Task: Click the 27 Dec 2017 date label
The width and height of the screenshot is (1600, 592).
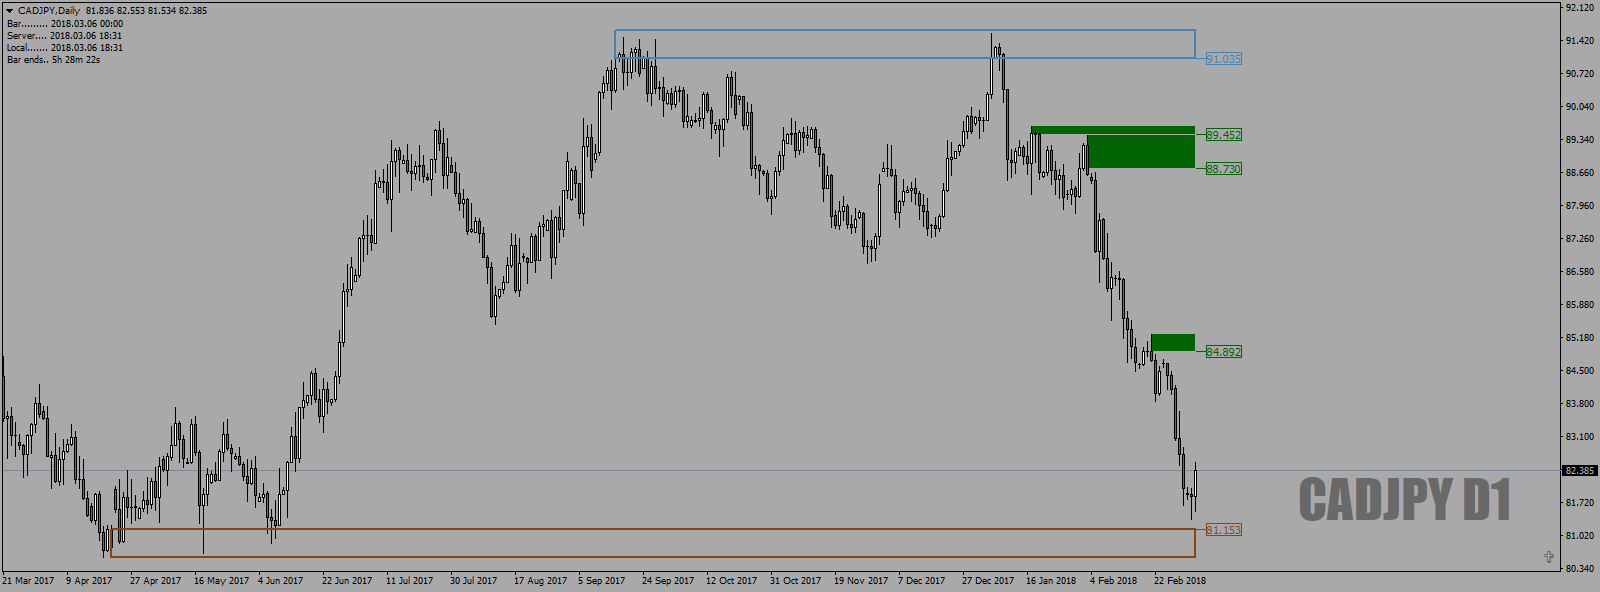Action: 988,581
